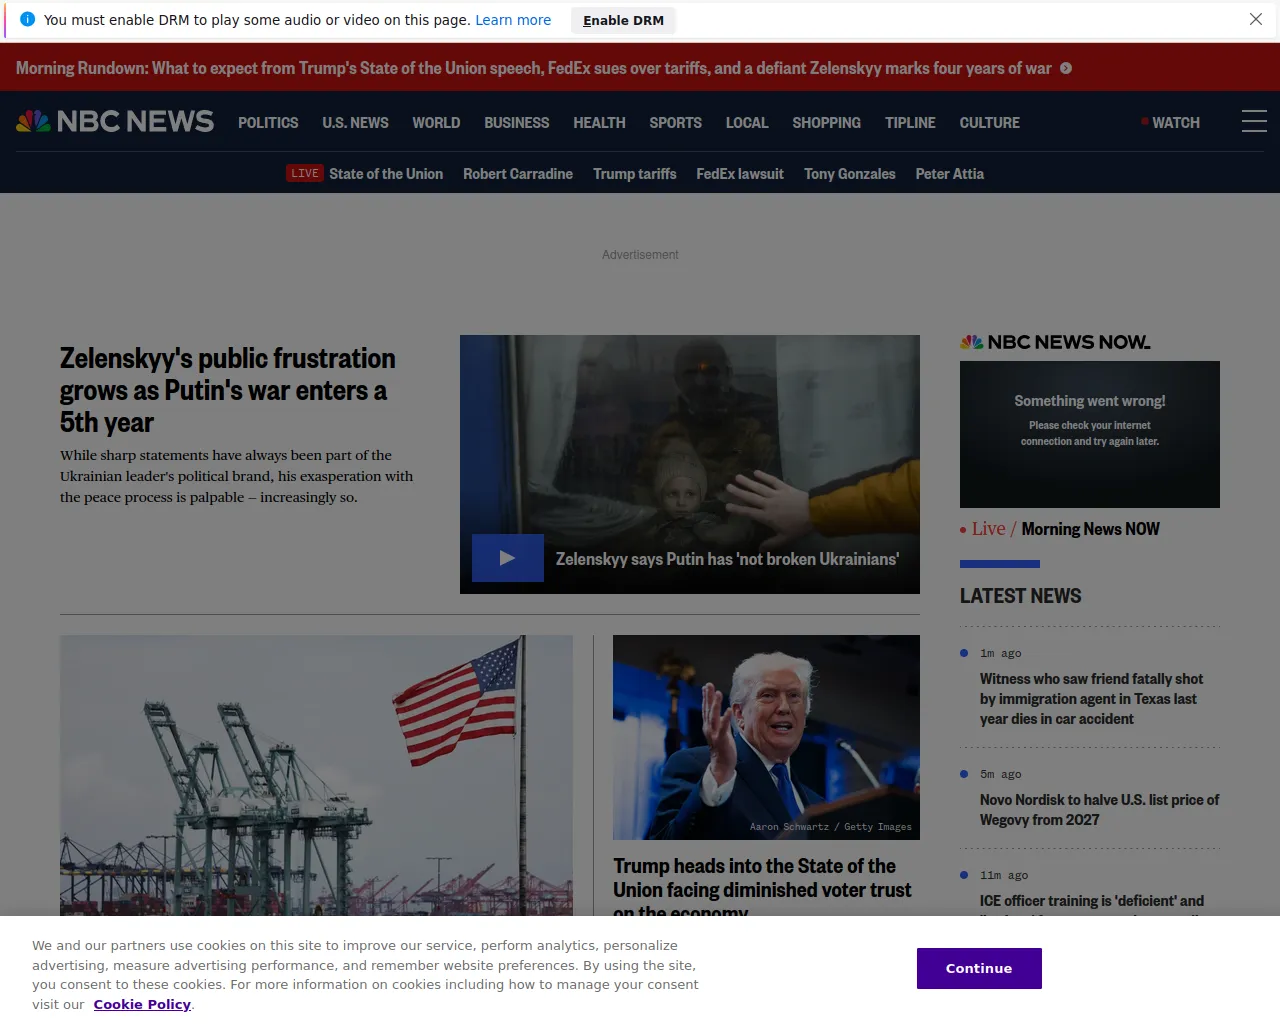The width and height of the screenshot is (1280, 1024).
Task: Click the Enable DRM button
Action: pos(623,20)
